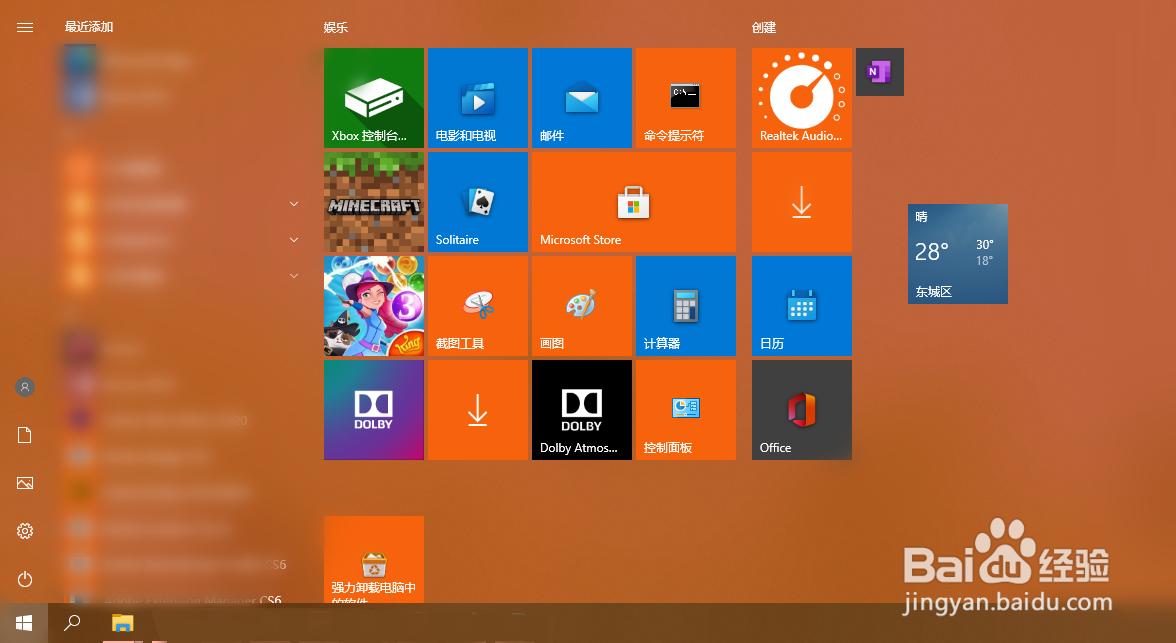Open the purple Dolby Access tile
Image resolution: width=1176 pixels, height=643 pixels.
pyautogui.click(x=374, y=410)
